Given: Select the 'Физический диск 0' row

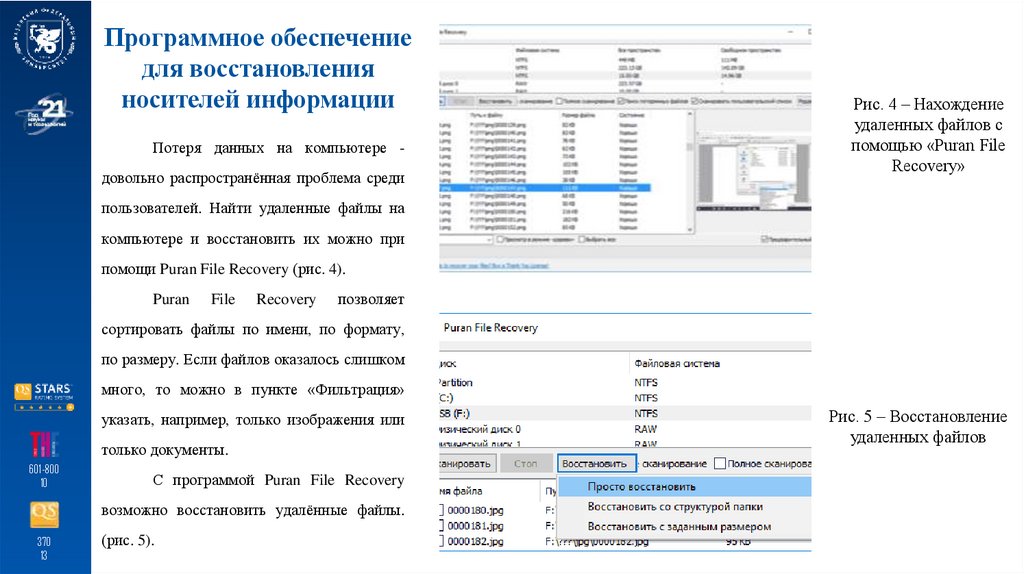Looking at the screenshot, I should (625, 429).
